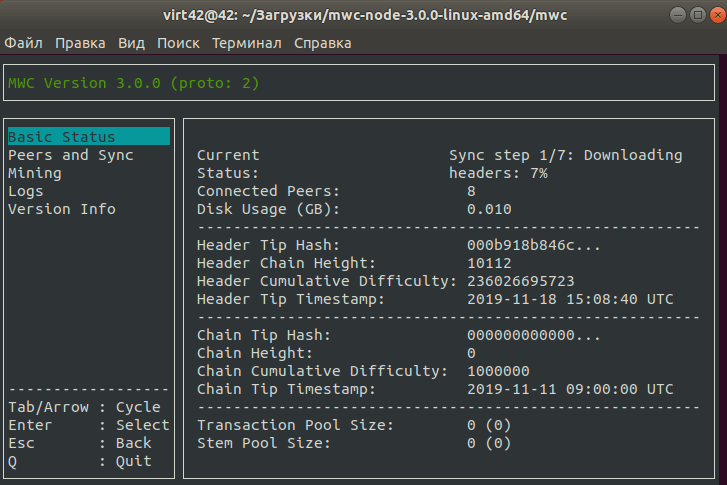Click the sync status 'Downloading headers: 7%' text
The width and height of the screenshot is (727, 485).
pos(565,164)
